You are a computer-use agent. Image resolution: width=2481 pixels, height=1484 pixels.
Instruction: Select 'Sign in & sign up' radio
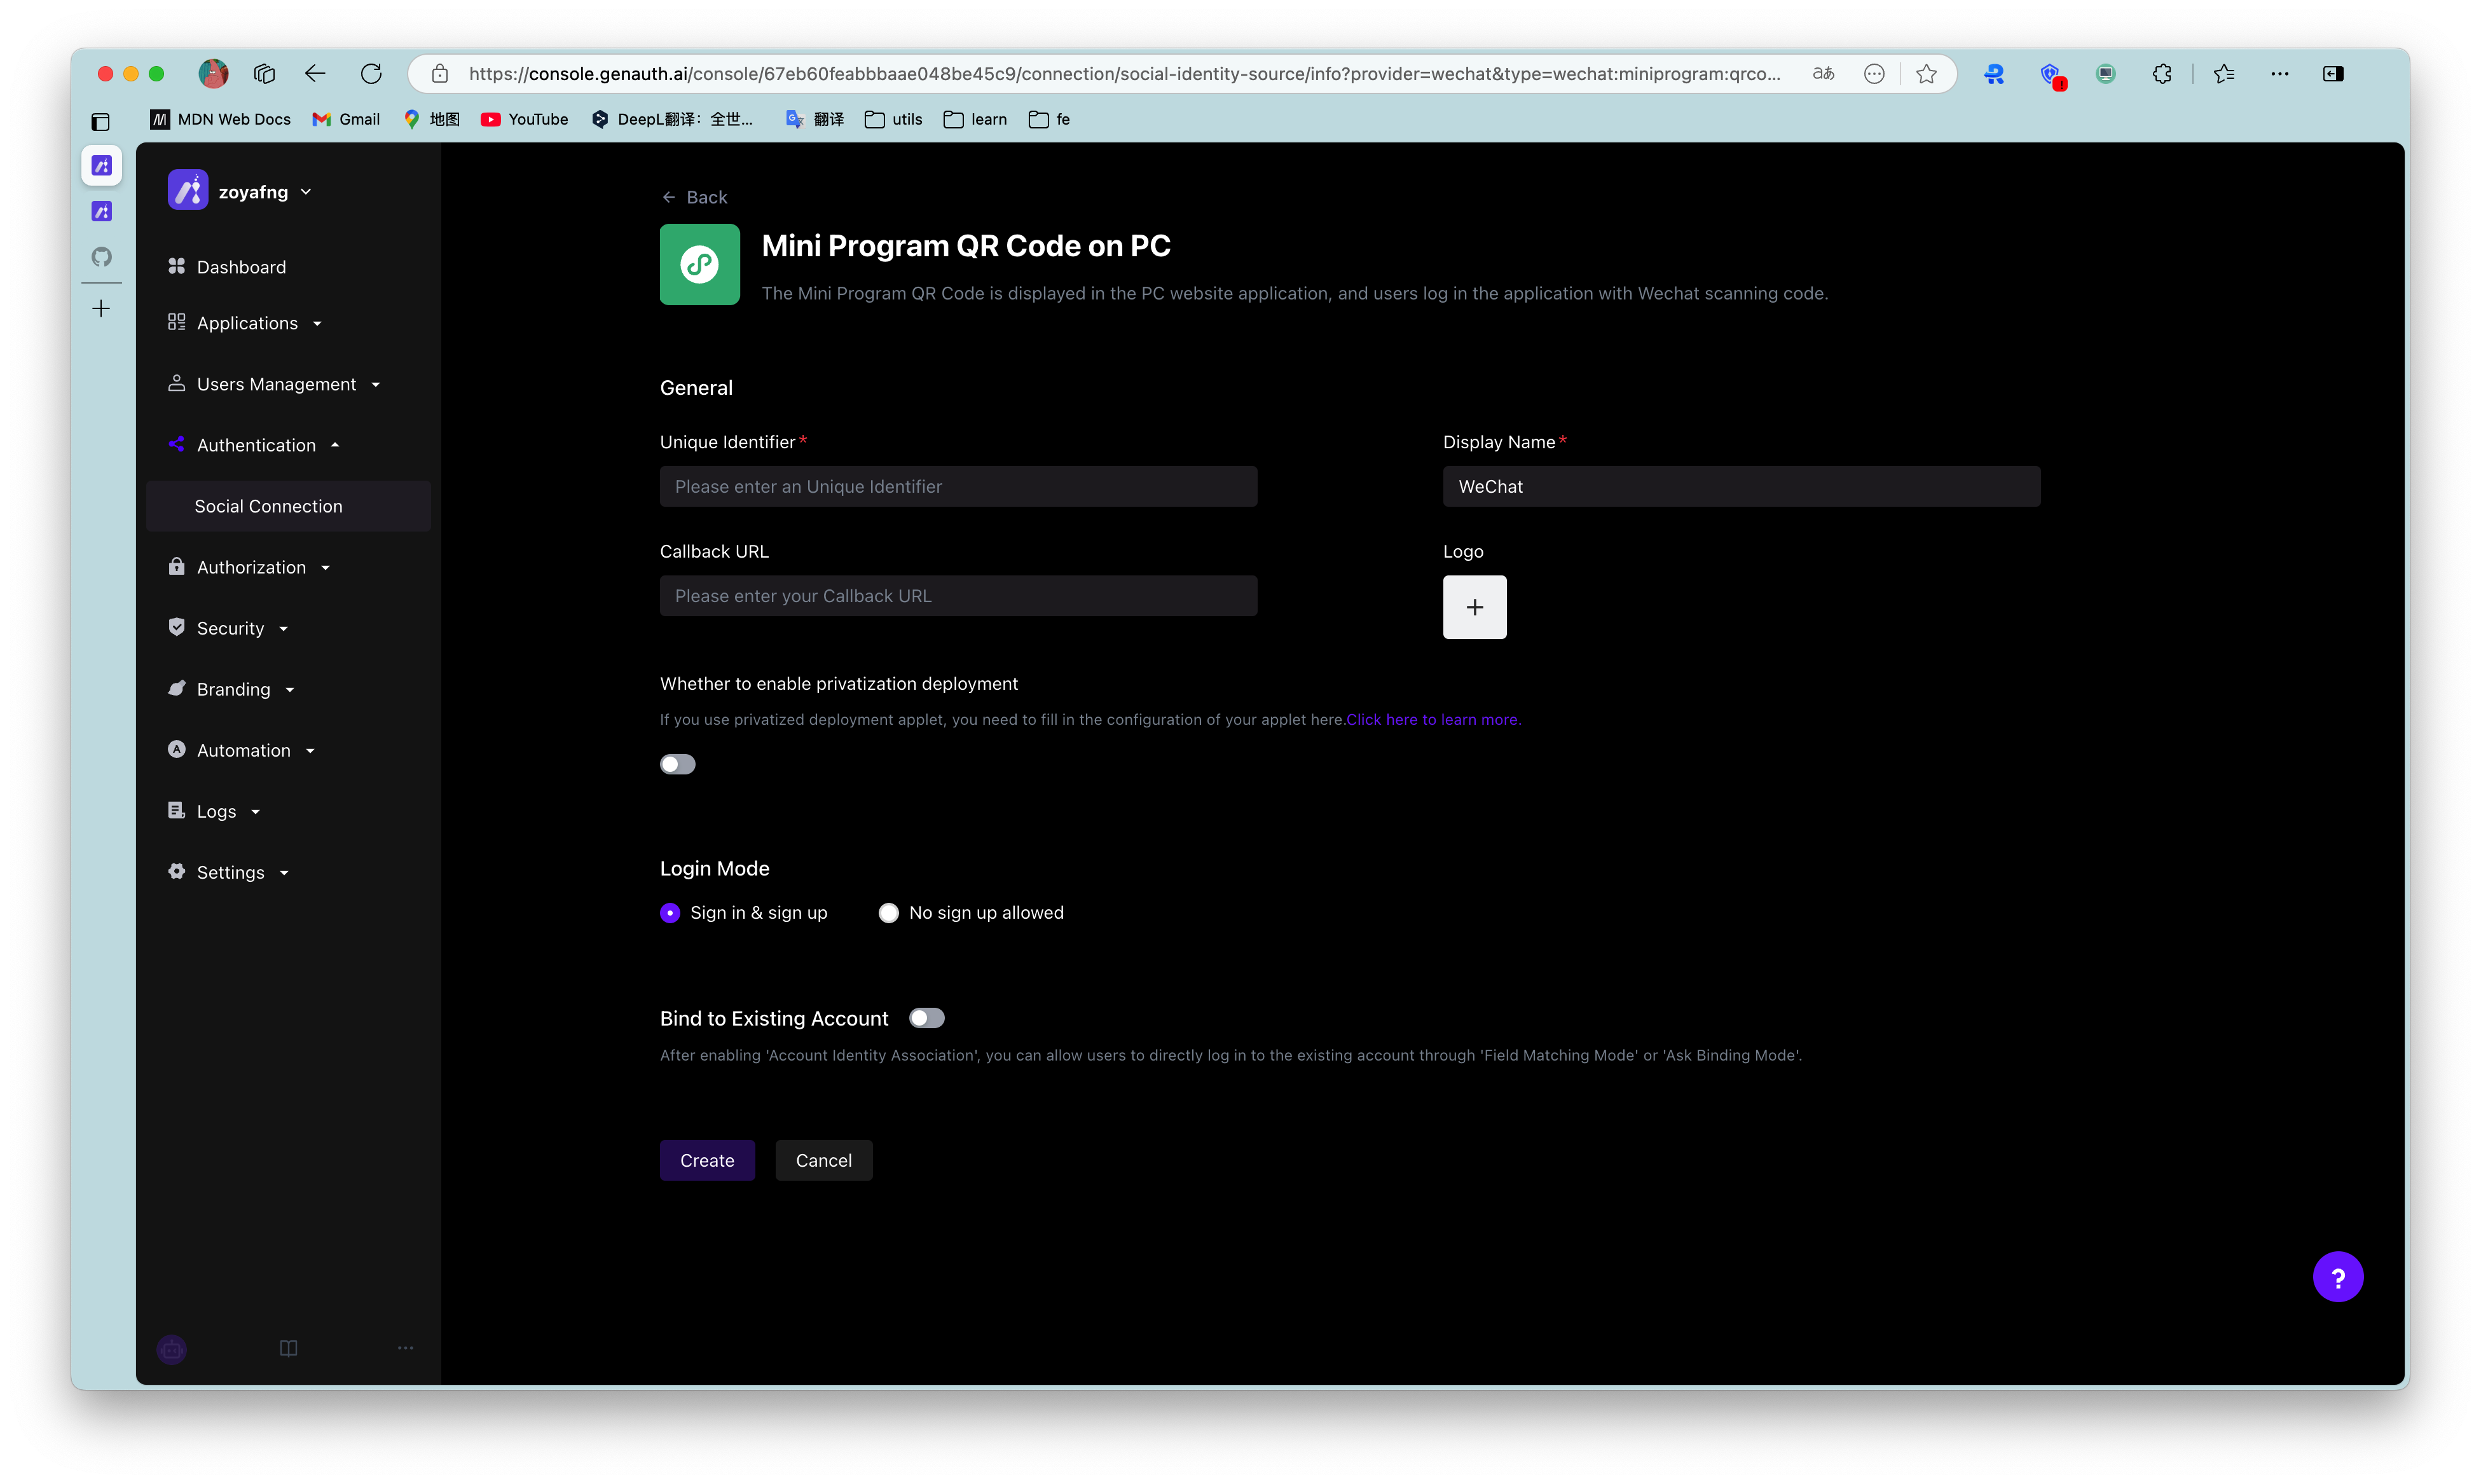[670, 913]
